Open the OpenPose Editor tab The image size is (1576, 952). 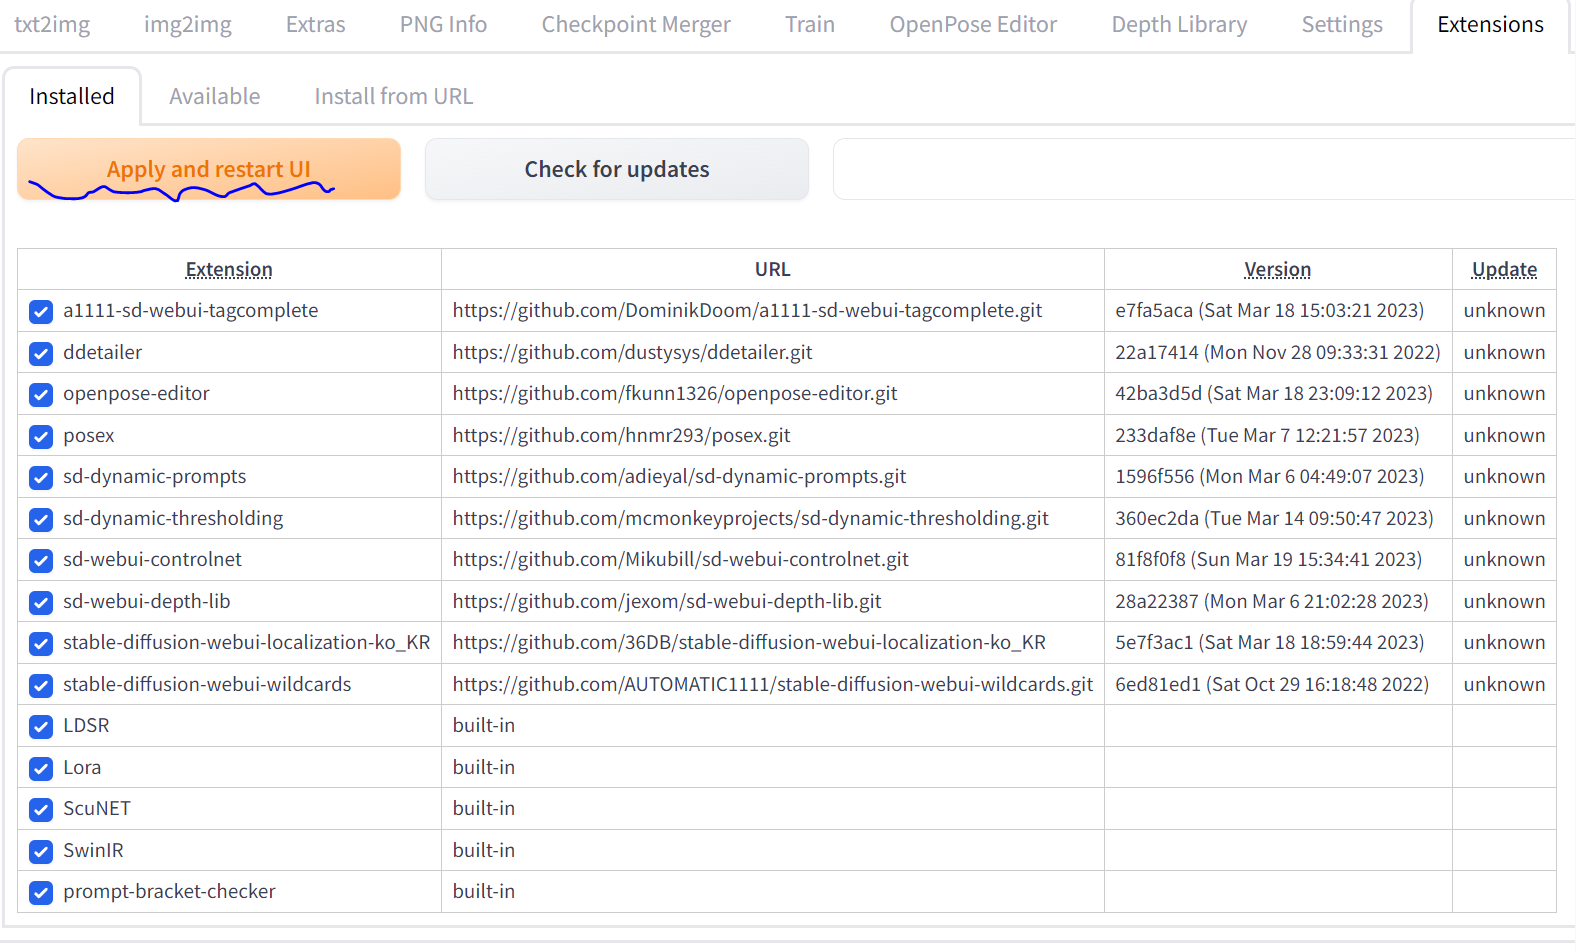pos(973,25)
